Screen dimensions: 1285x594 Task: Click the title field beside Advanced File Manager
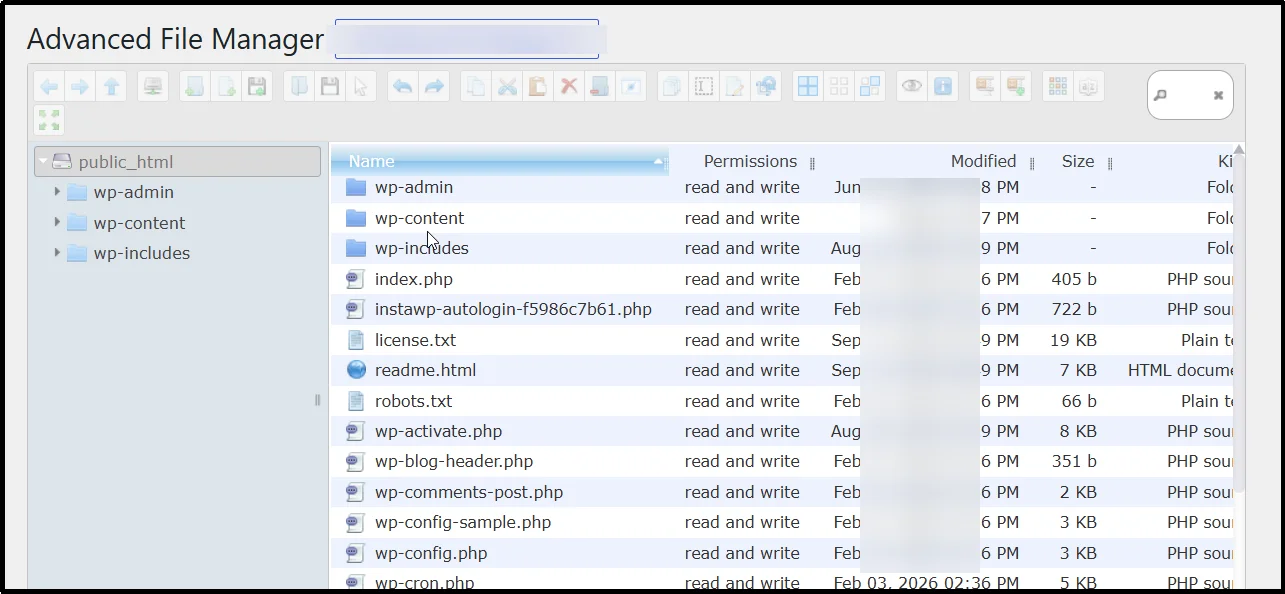466,39
